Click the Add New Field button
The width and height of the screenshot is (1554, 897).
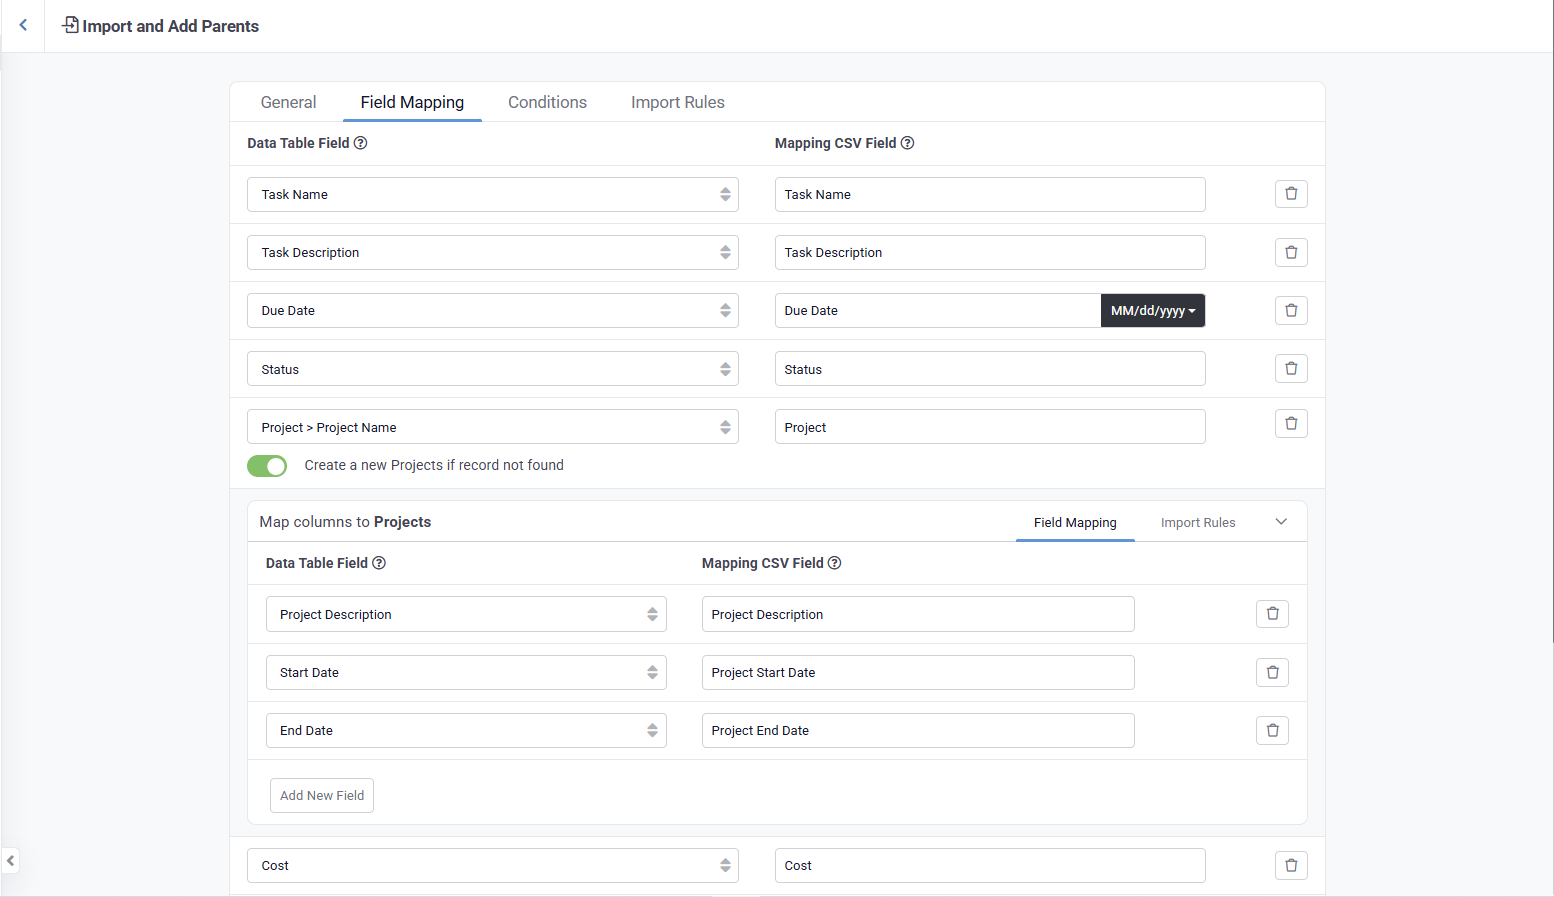322,796
